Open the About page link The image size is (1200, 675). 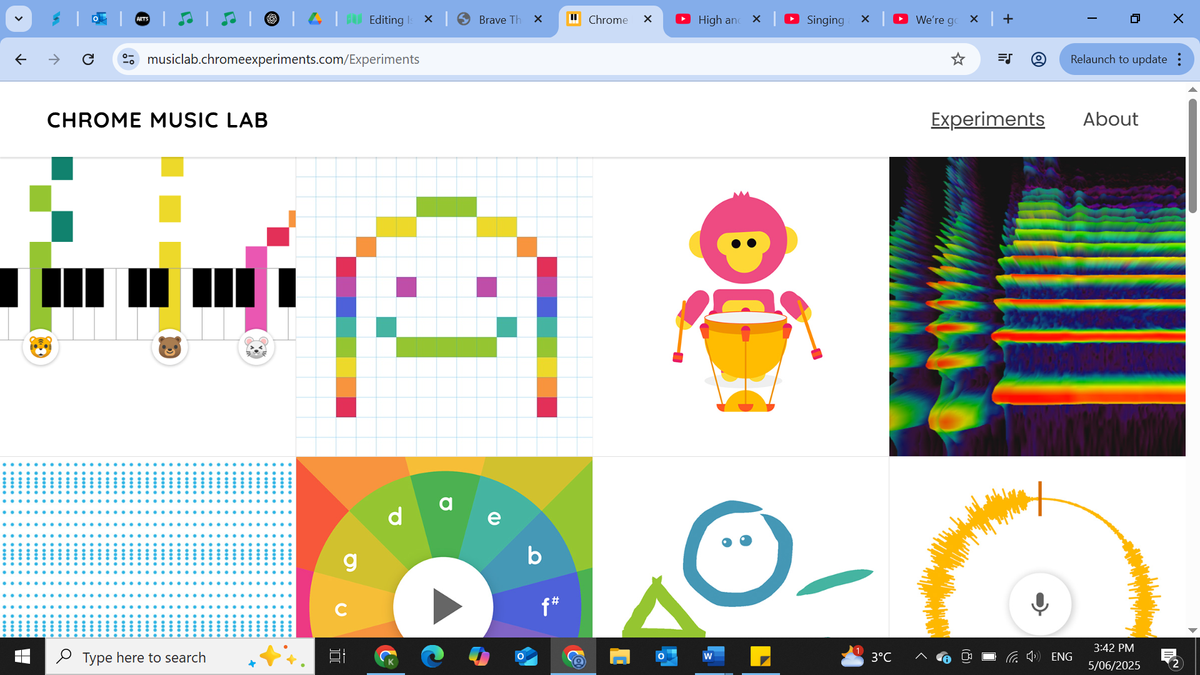(x=1110, y=119)
